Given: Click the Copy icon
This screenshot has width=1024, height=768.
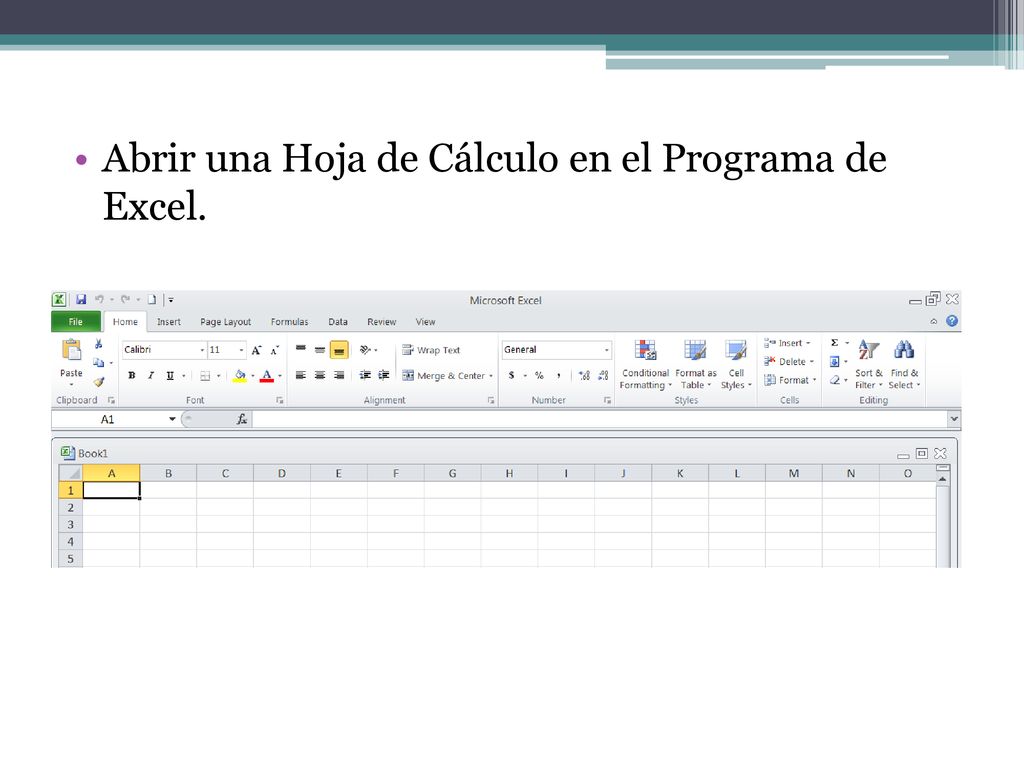Looking at the screenshot, I should [x=99, y=362].
